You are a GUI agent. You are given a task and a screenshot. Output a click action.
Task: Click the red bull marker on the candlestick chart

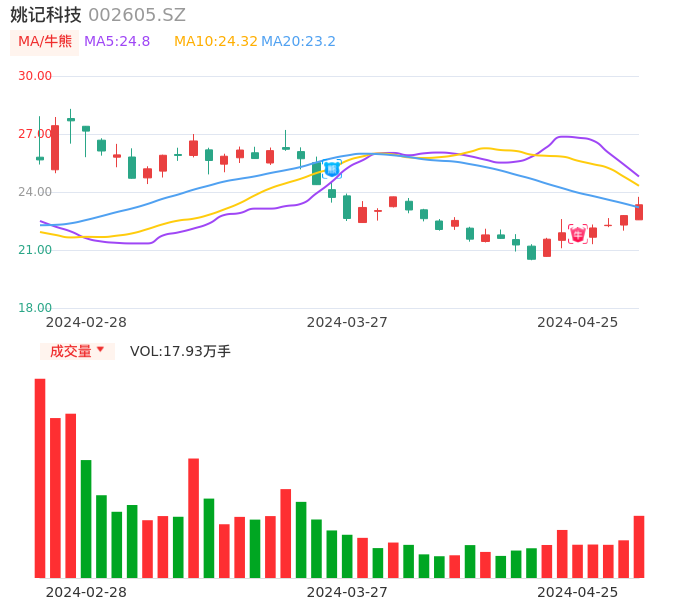pos(578,234)
